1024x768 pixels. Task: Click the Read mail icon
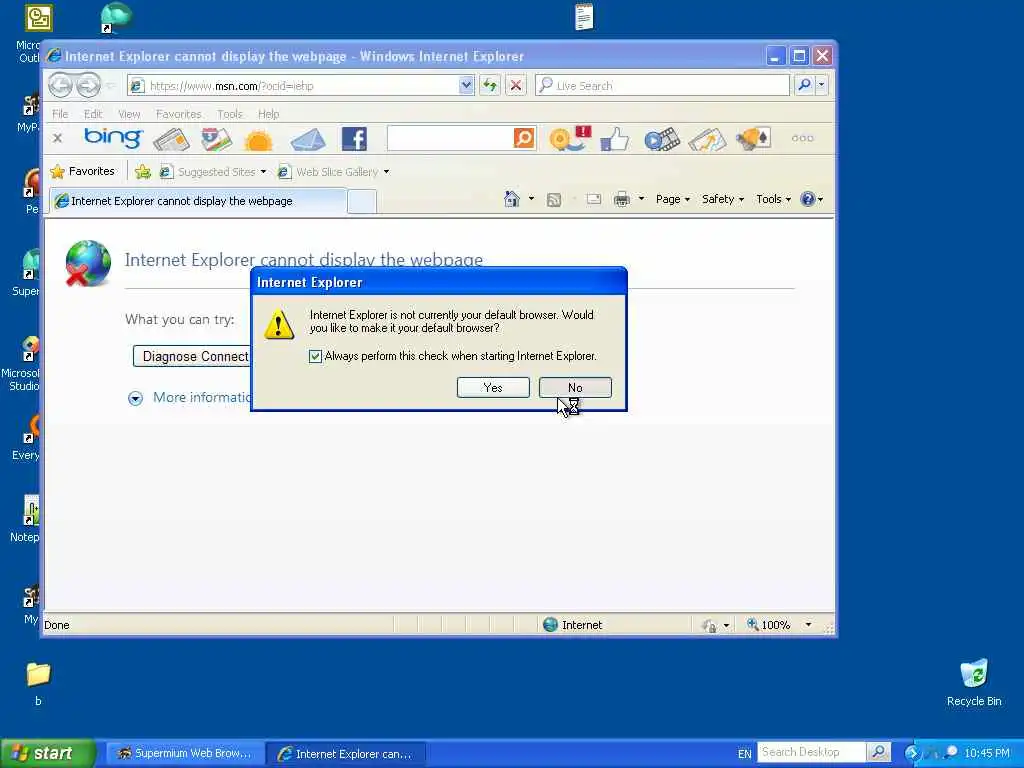point(593,199)
